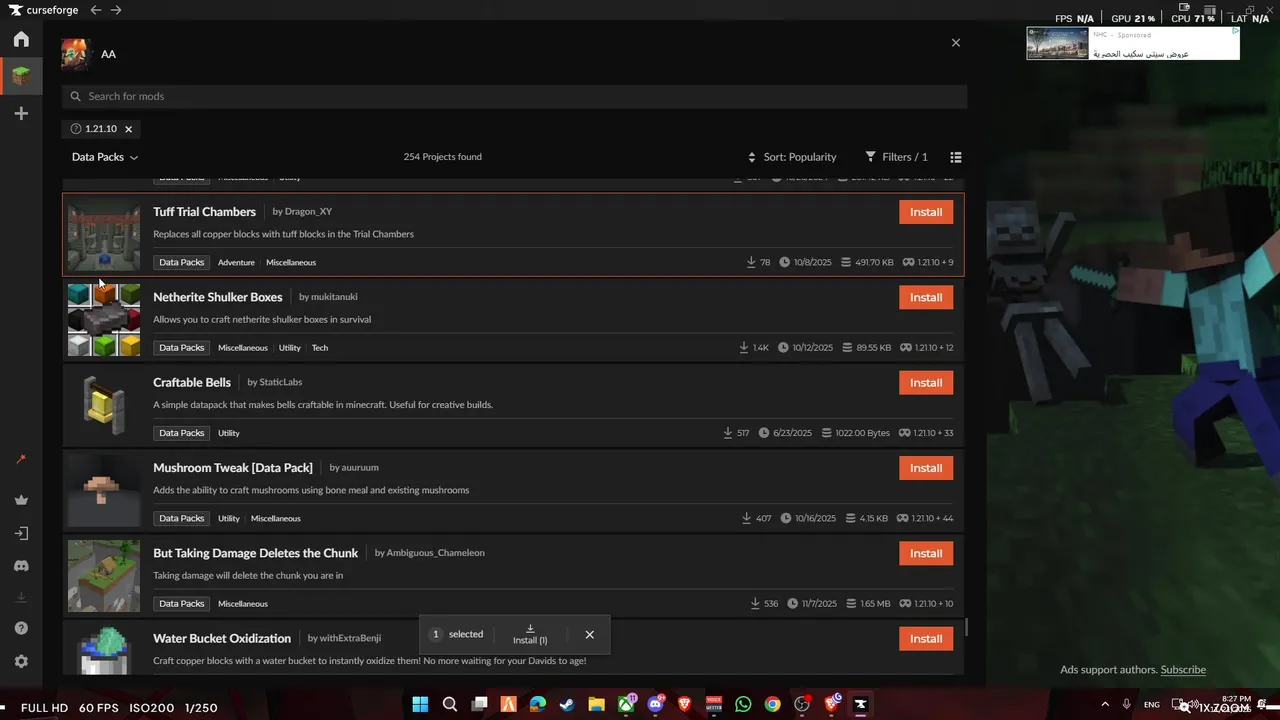Switch the results to list view

click(956, 157)
